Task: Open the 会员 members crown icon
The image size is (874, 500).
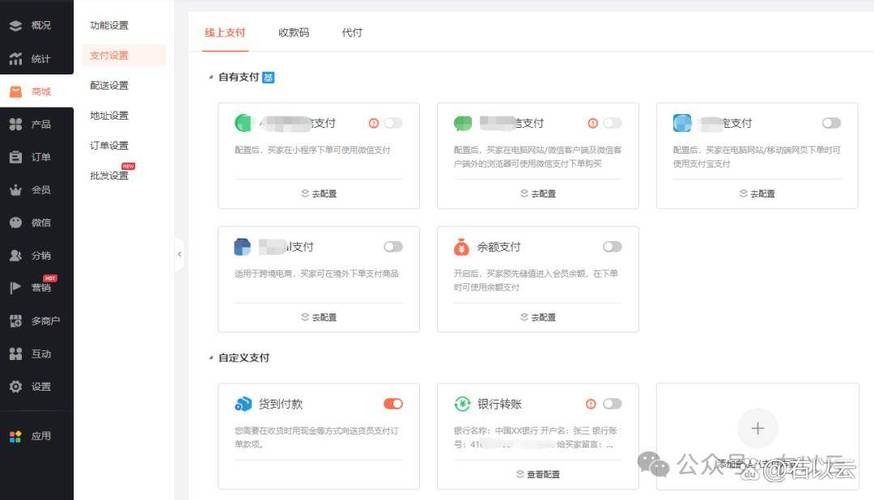Action: pos(16,190)
